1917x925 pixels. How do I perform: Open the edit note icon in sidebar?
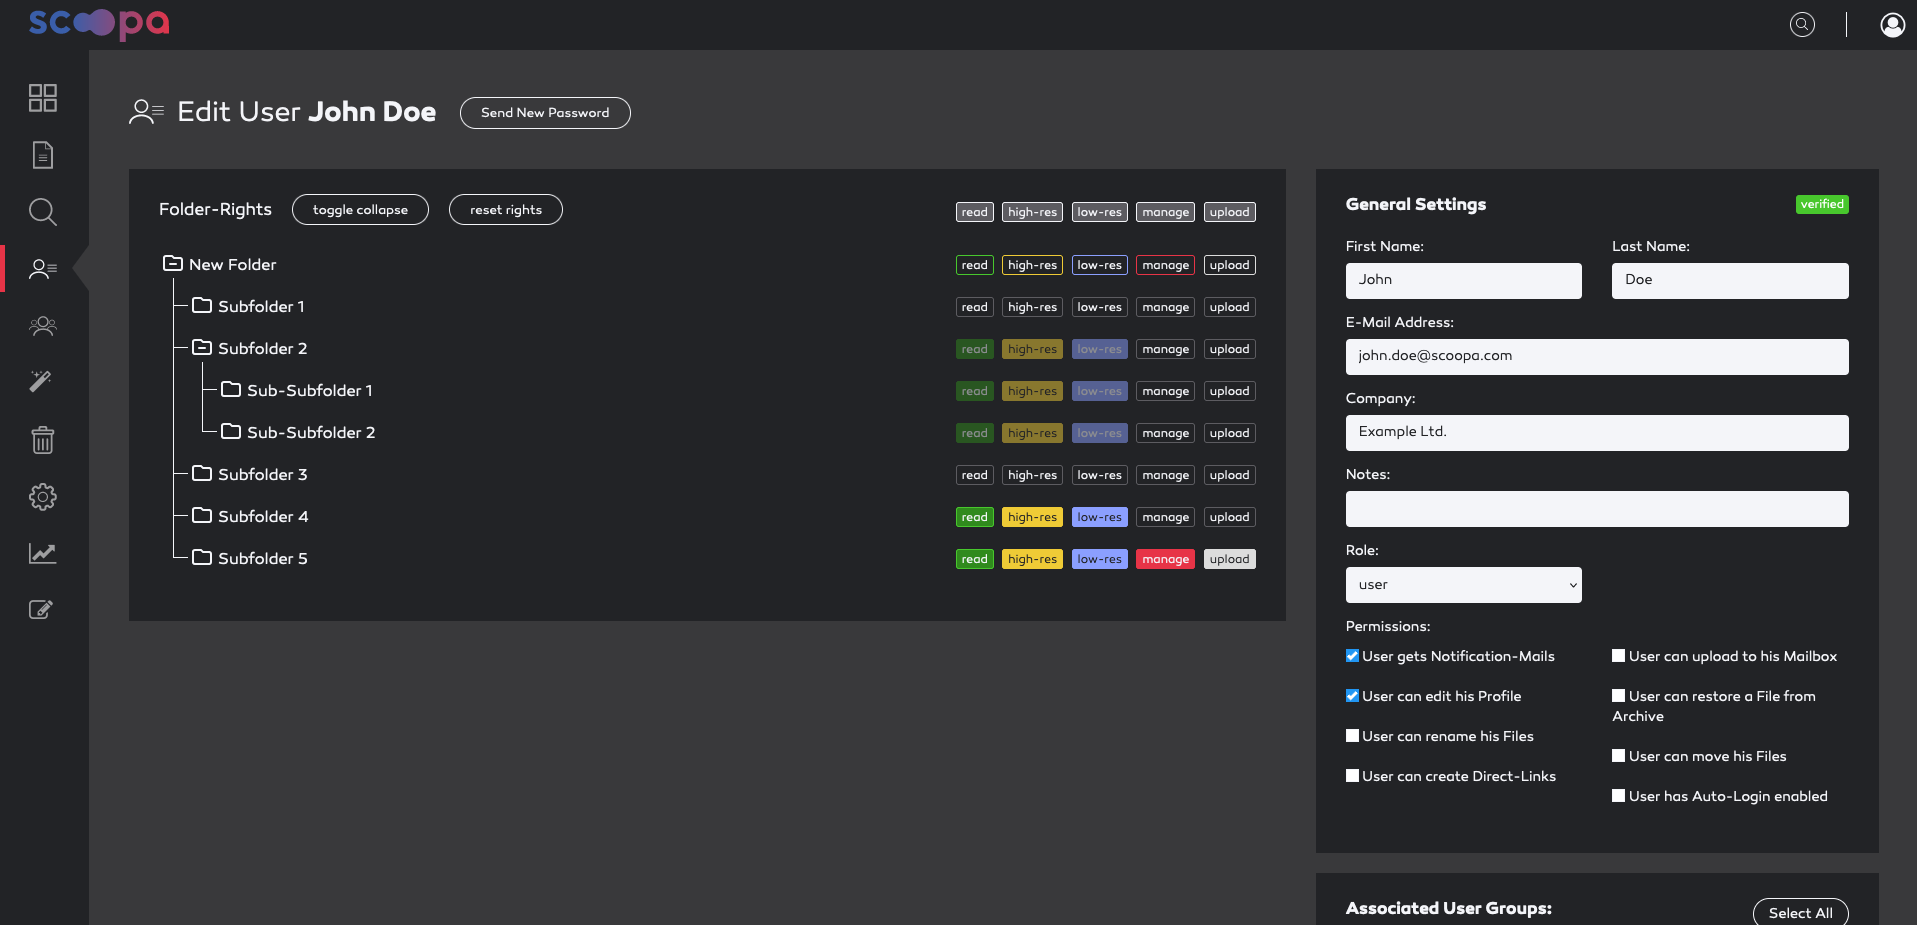point(41,609)
